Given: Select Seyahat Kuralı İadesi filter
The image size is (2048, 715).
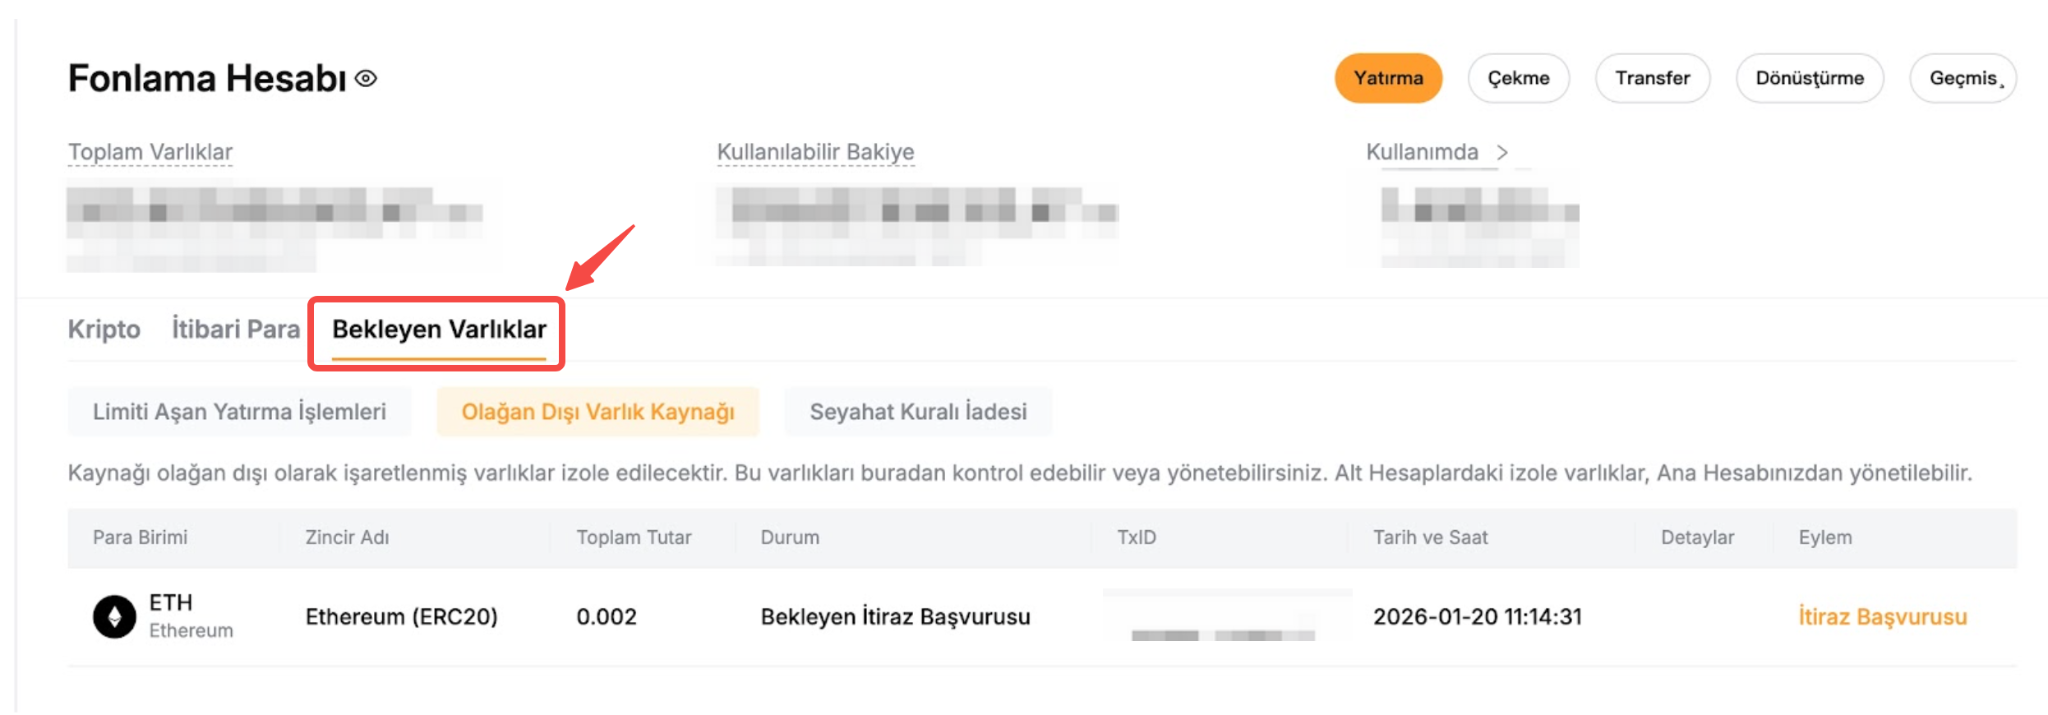Looking at the screenshot, I should pyautogui.click(x=918, y=412).
